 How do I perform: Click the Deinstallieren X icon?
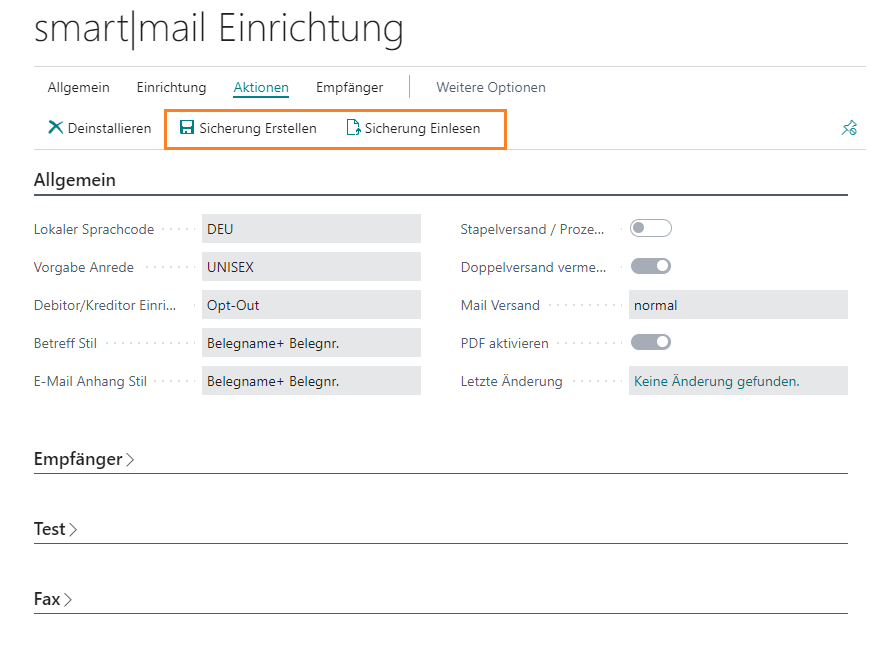click(55, 128)
